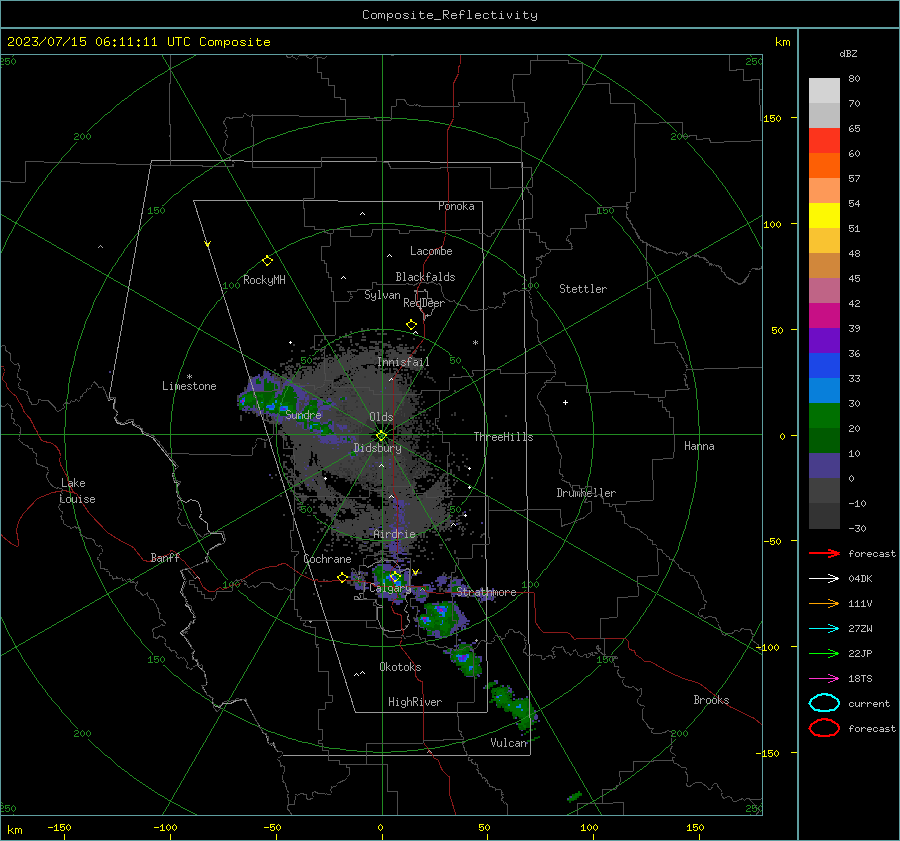
Task: Click the white plus marker west of Hanna
Action: tap(565, 402)
